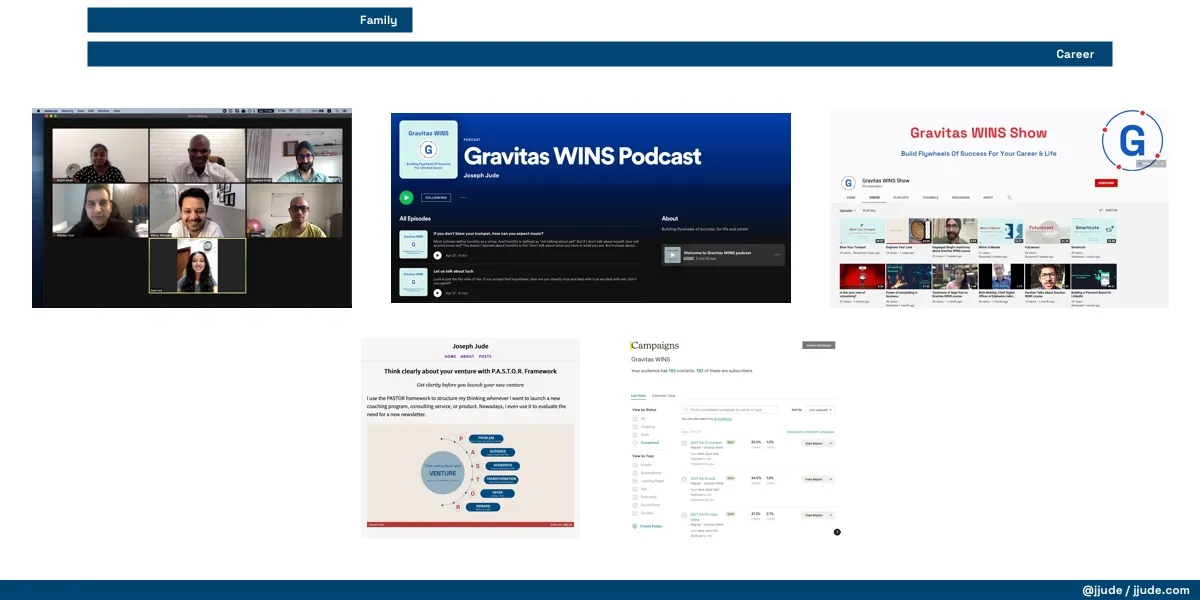Screen dimensions: 1200x600
Task: Click Create Folder in Campaigns sidebar
Action: (x=646, y=525)
